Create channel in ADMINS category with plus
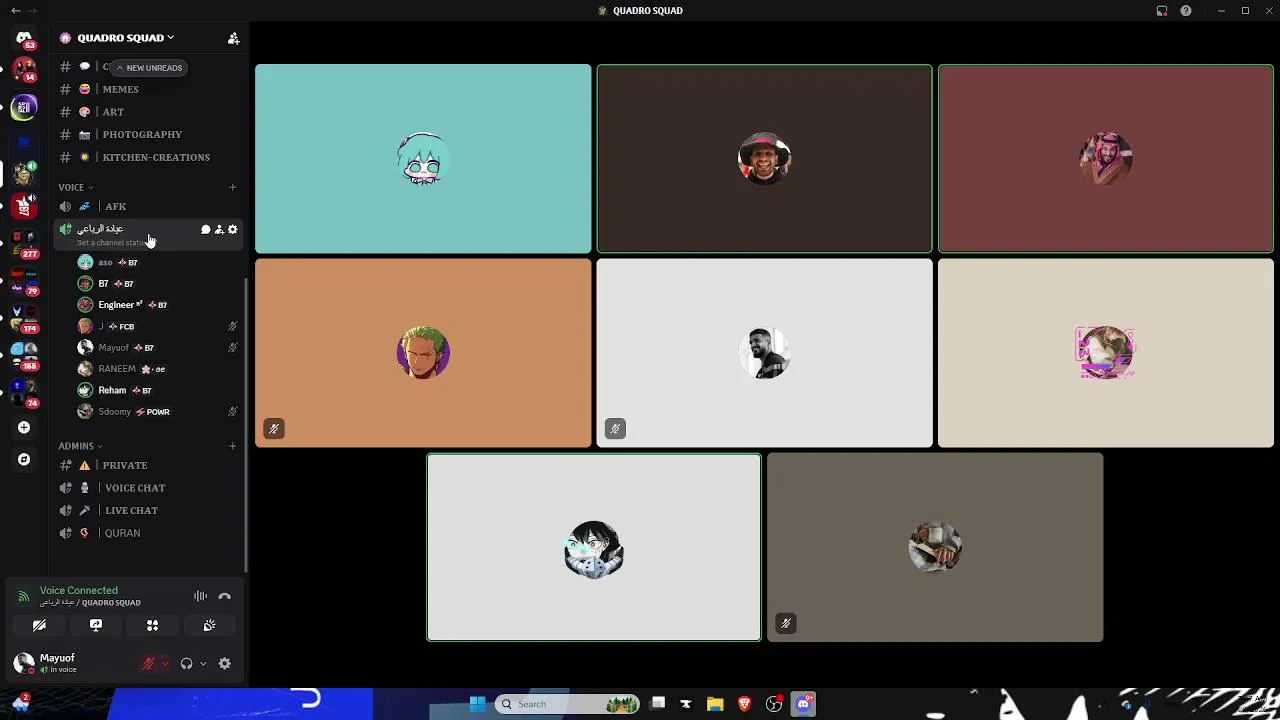Screen dimensions: 1280x720 coord(232,446)
